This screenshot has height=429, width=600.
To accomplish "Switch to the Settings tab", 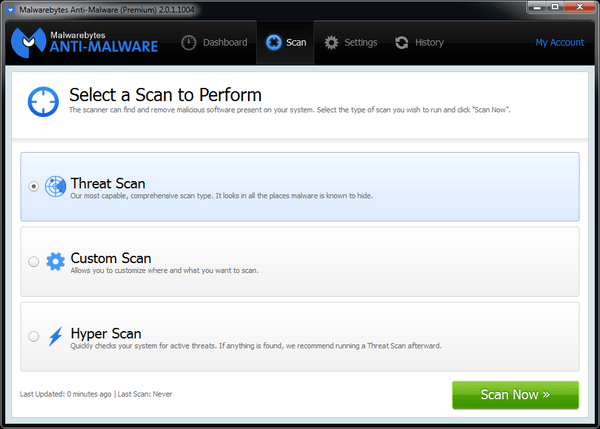I will [351, 42].
